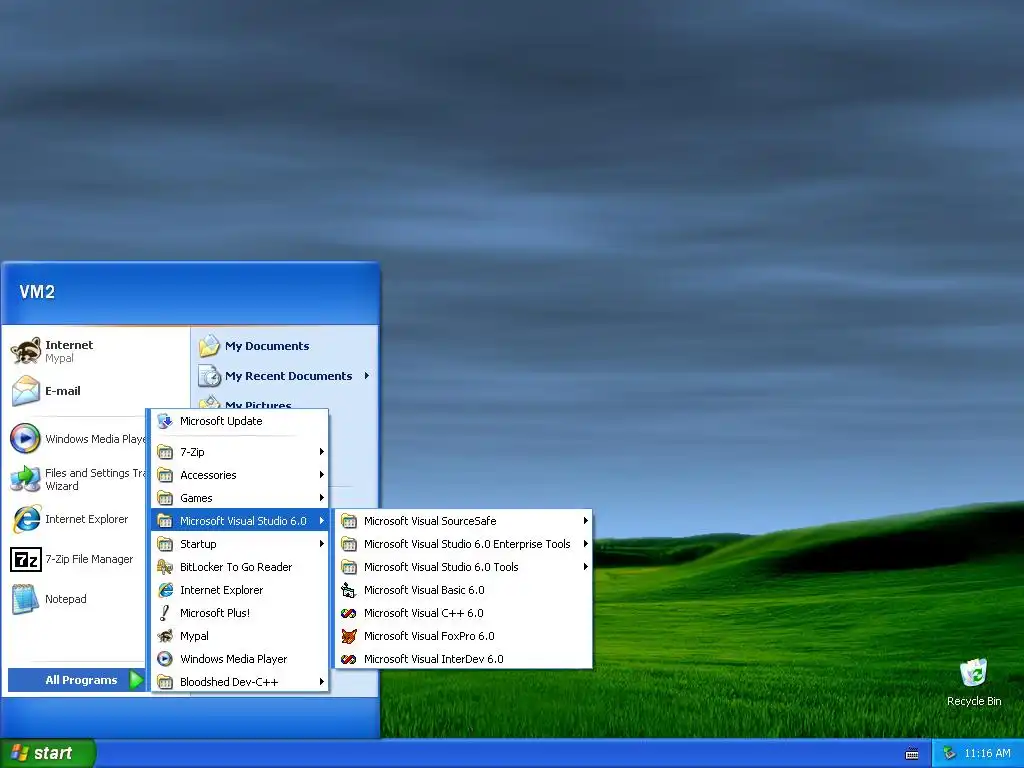
Task: Expand Microsoft Visual SourceSafe submenu arrow
Action: (x=586, y=520)
